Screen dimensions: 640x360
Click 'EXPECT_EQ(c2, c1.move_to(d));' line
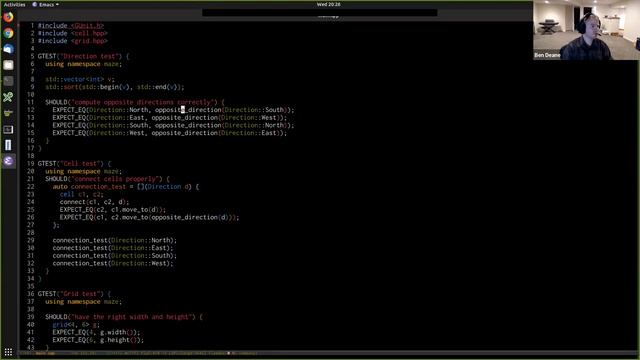[113, 209]
